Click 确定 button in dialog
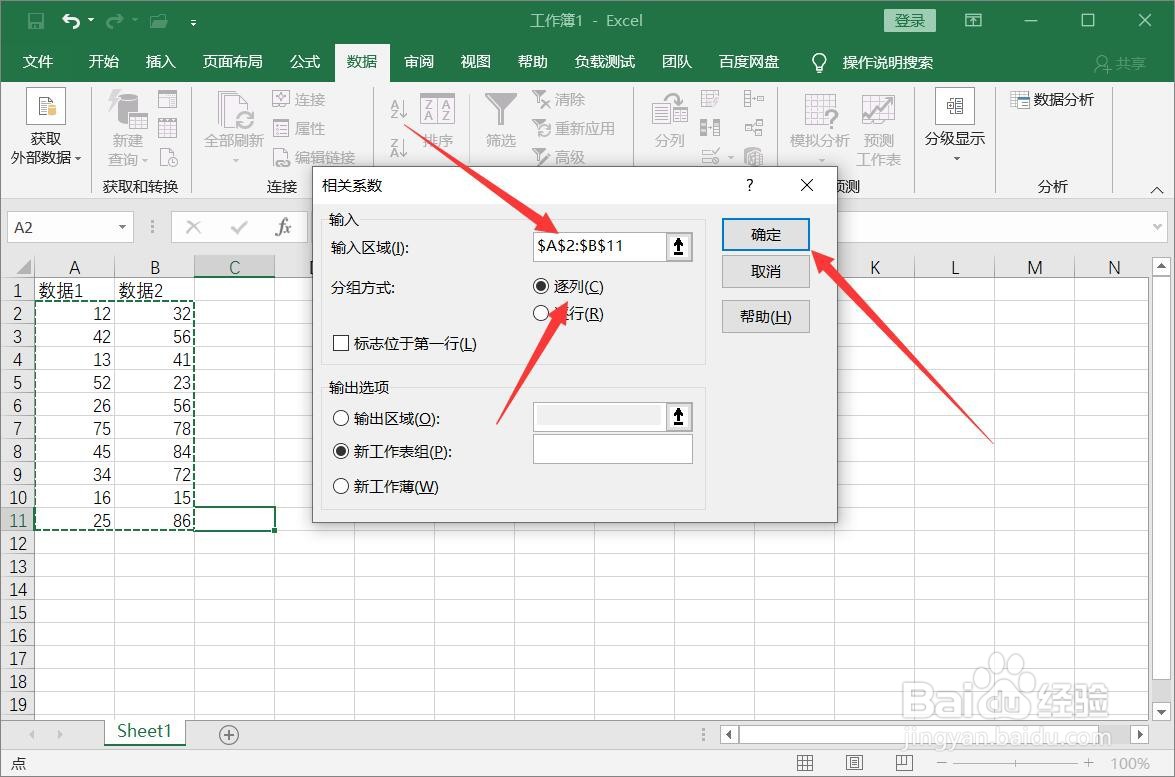Image resolution: width=1175 pixels, height=777 pixels. 766,235
